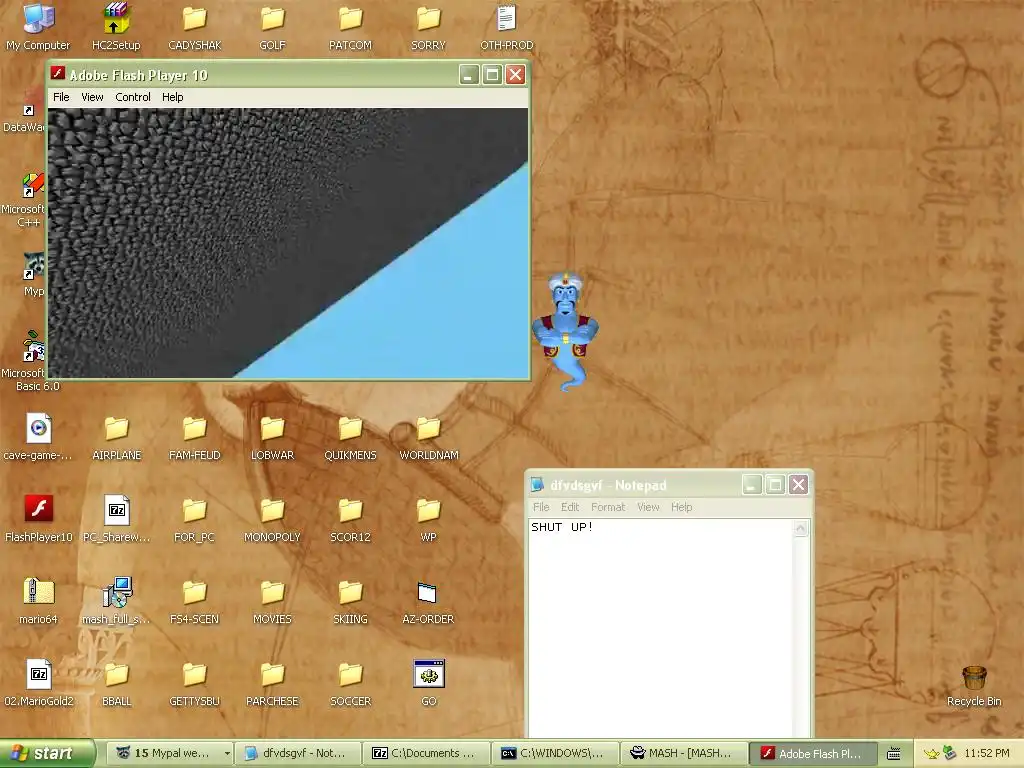The height and width of the screenshot is (768, 1024).
Task: Maximize the Adobe Flash Player window
Action: (492, 75)
